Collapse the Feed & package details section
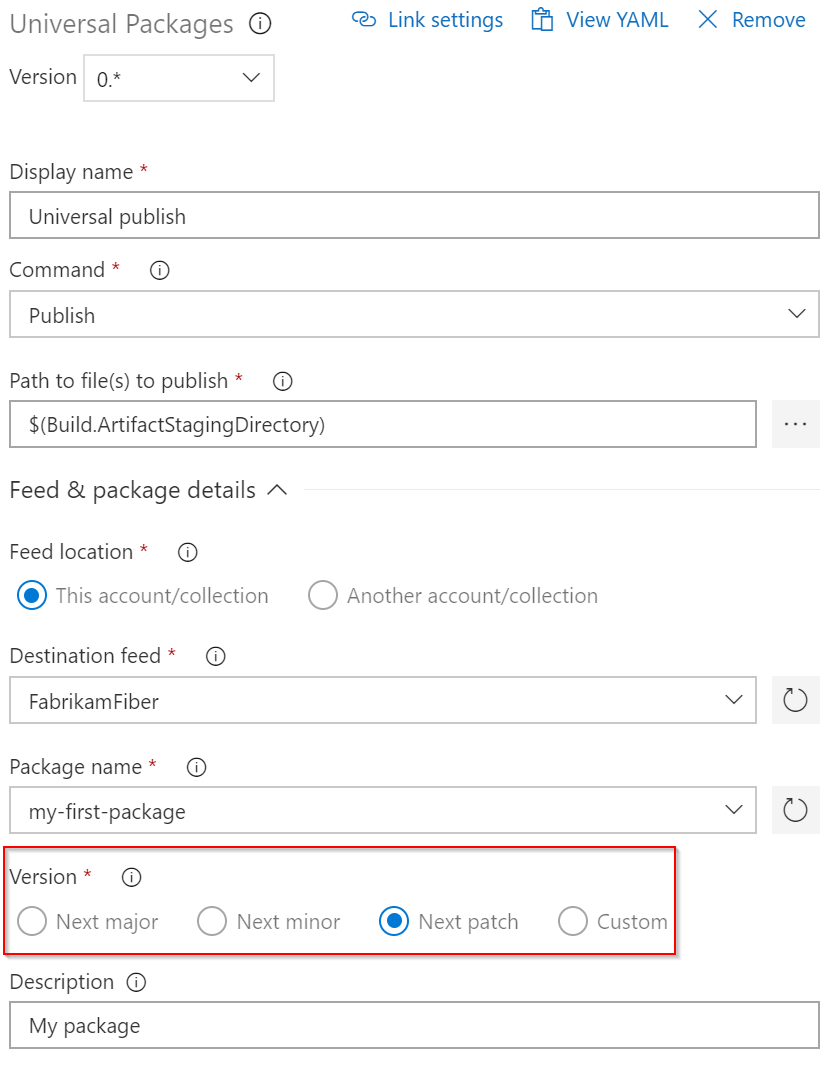 coord(278,490)
